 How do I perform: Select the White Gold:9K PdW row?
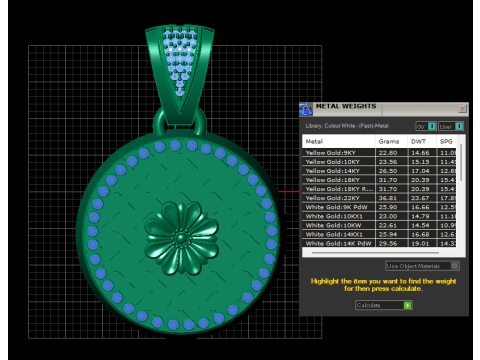[379, 207]
